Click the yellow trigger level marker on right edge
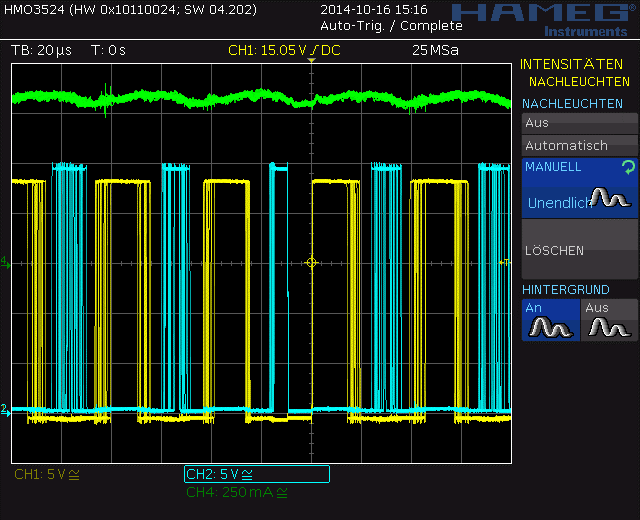This screenshot has width=640, height=520. [x=505, y=262]
